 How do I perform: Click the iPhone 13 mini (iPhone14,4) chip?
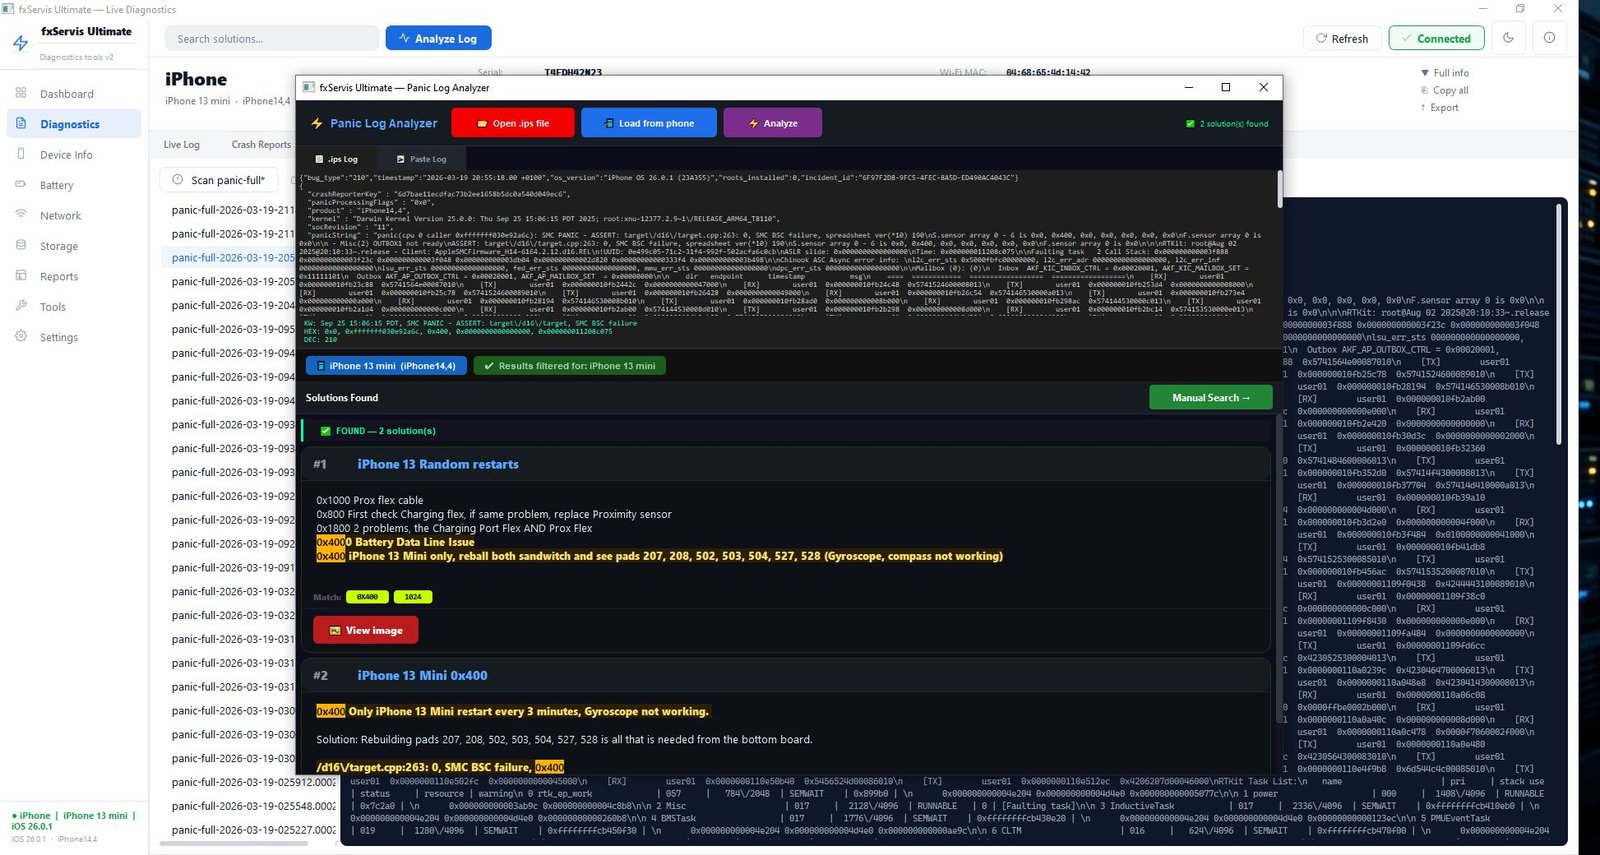pos(385,366)
